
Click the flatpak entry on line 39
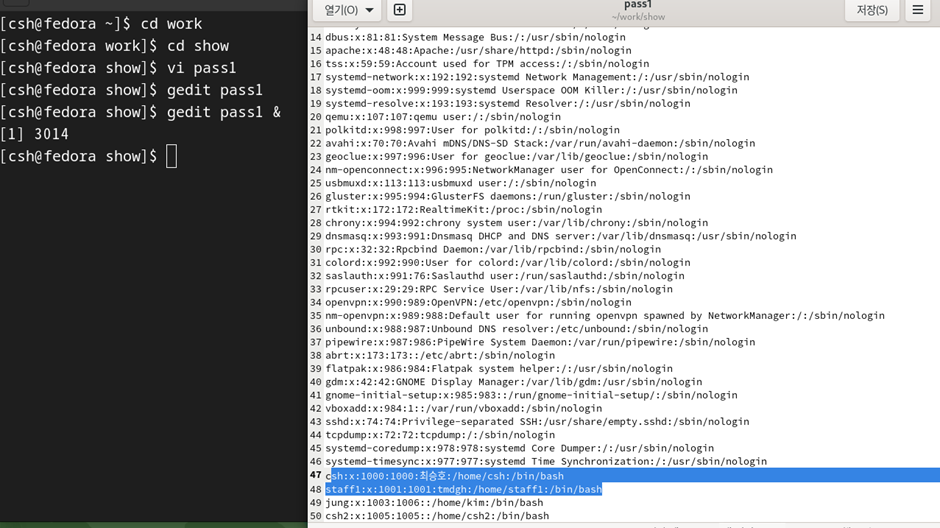[x=499, y=368]
